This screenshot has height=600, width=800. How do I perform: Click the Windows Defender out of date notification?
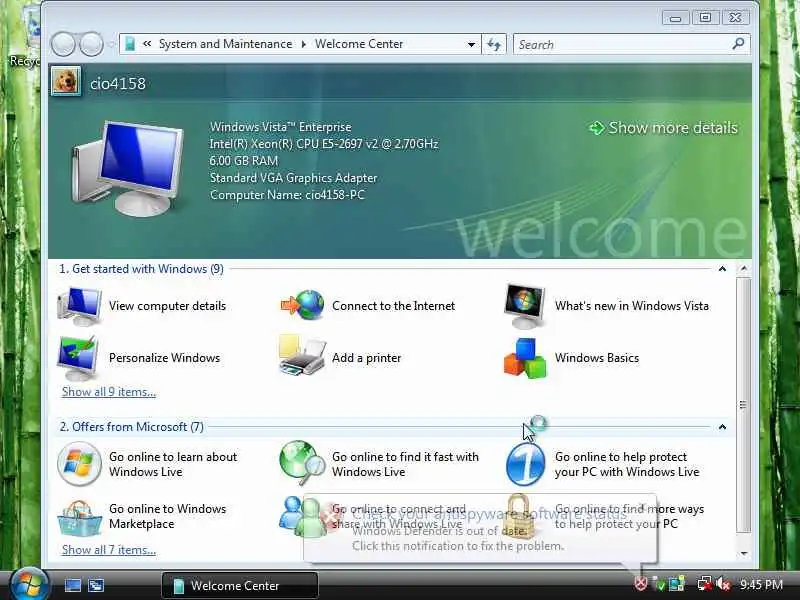coord(480,529)
